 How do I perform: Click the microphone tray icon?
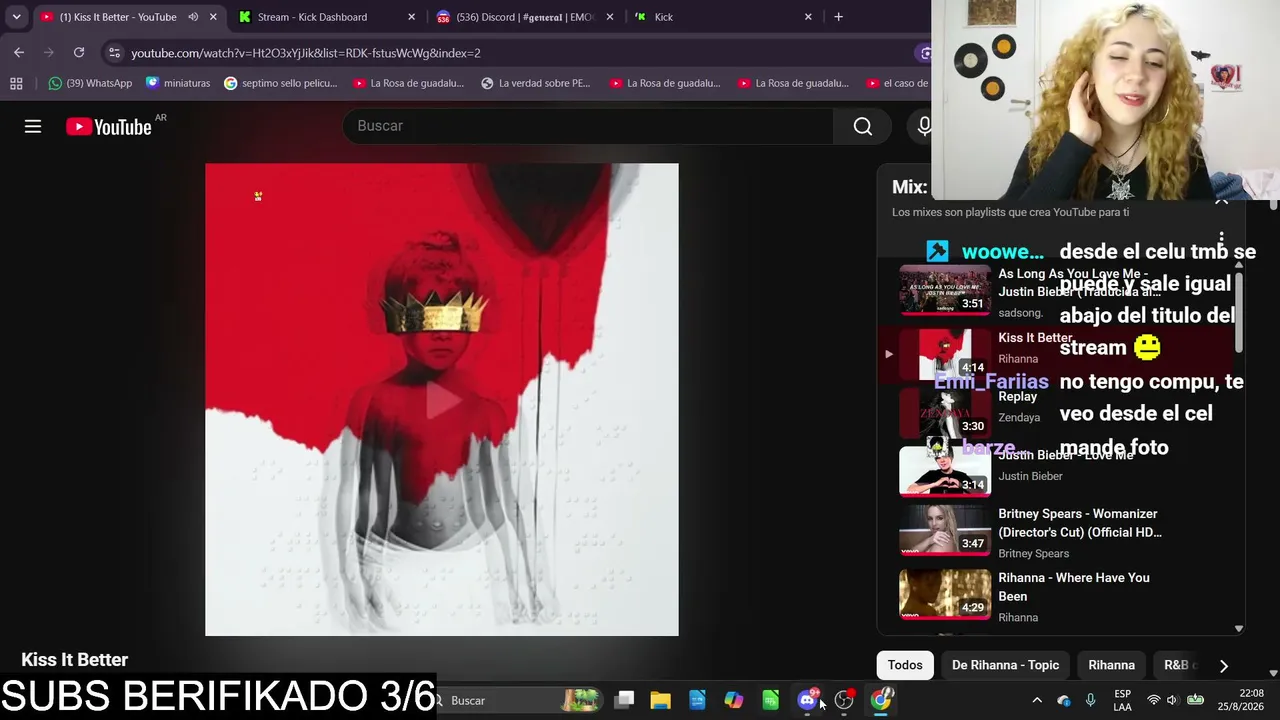click(1090, 700)
